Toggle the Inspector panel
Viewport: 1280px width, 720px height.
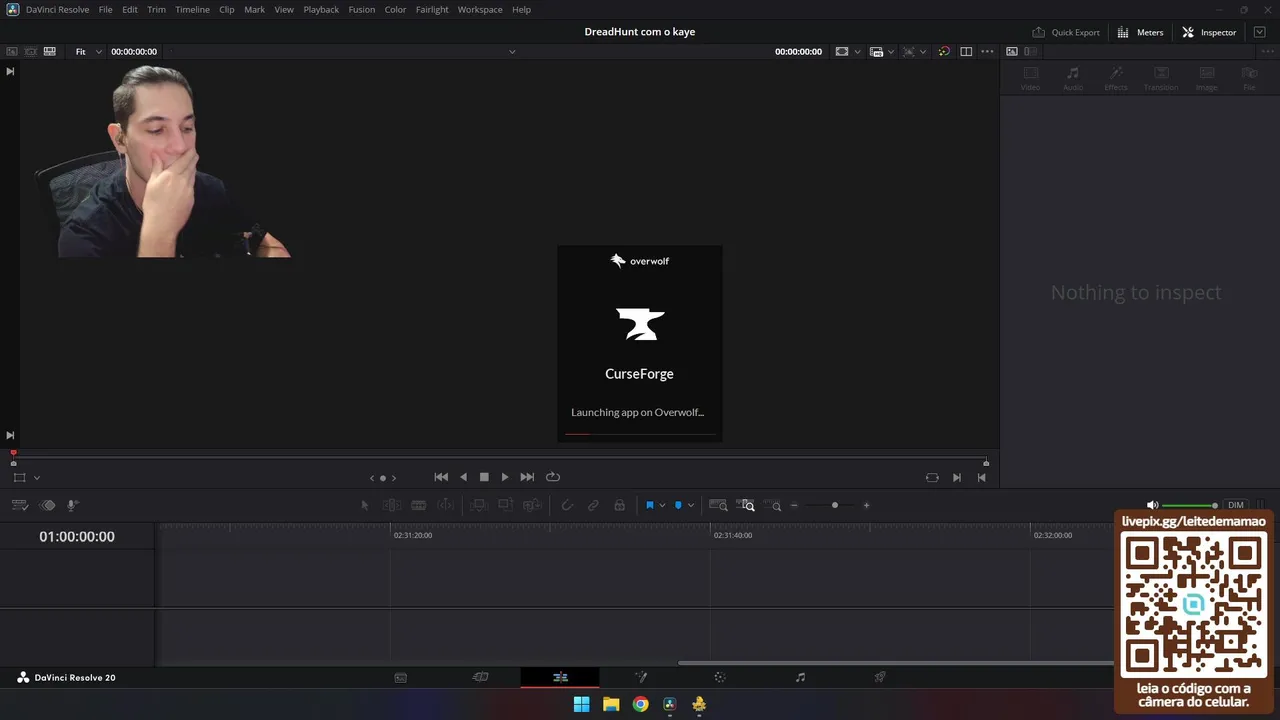click(x=1209, y=32)
